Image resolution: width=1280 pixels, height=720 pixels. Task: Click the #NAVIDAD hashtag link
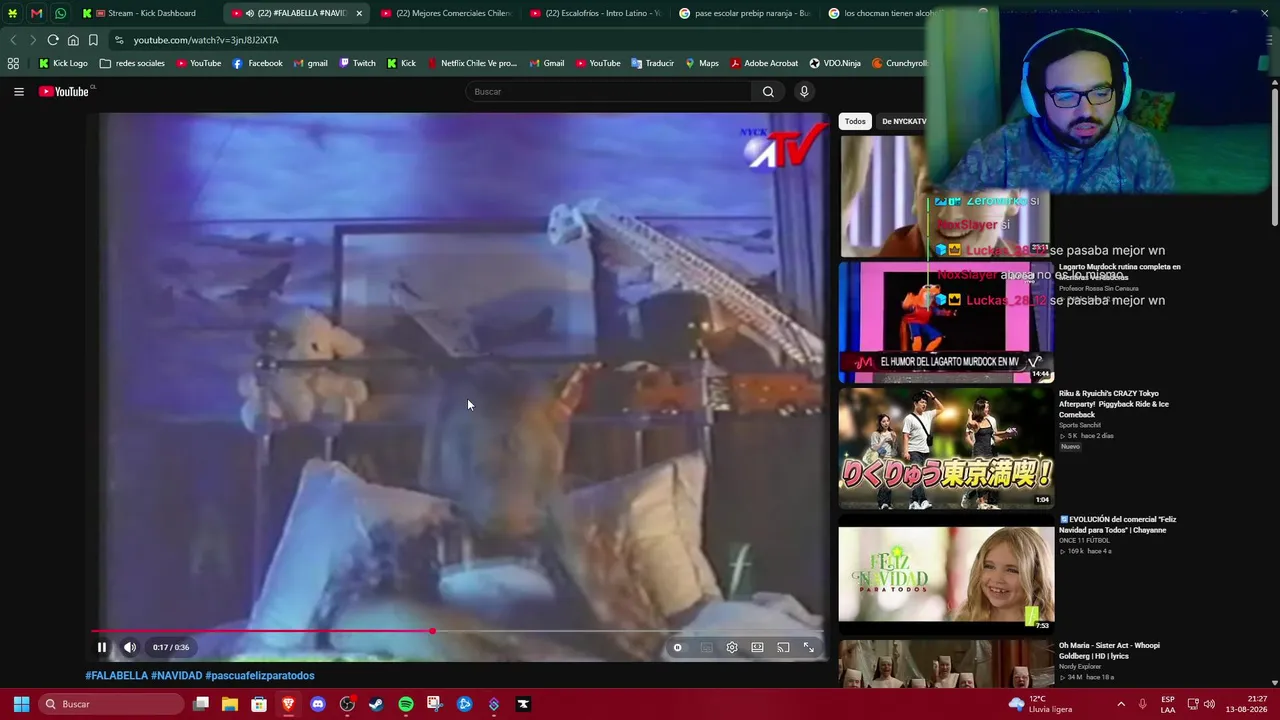coord(176,676)
